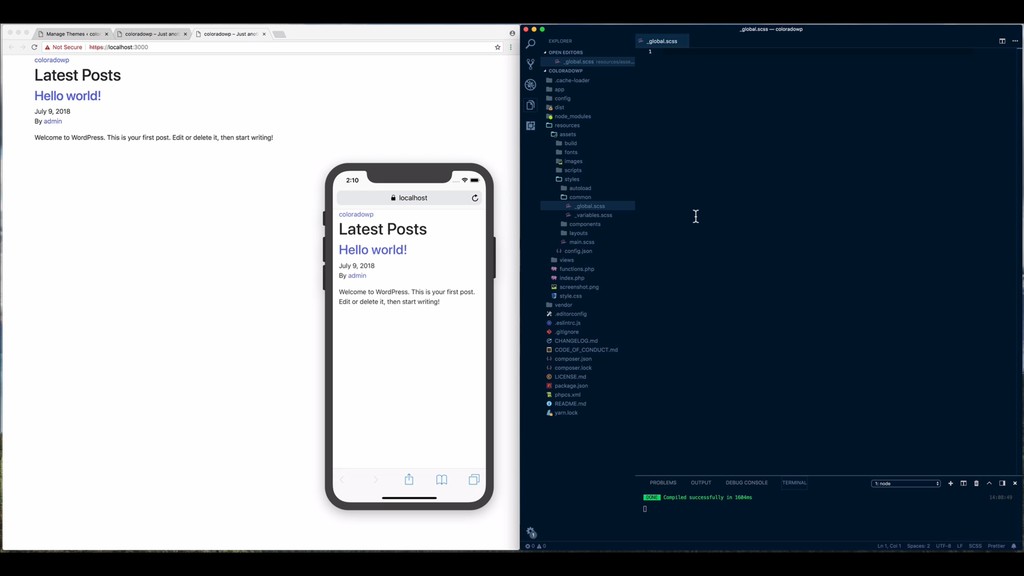The height and width of the screenshot is (576, 1024).
Task: Change language mode via SCSS status item
Action: coord(975,546)
